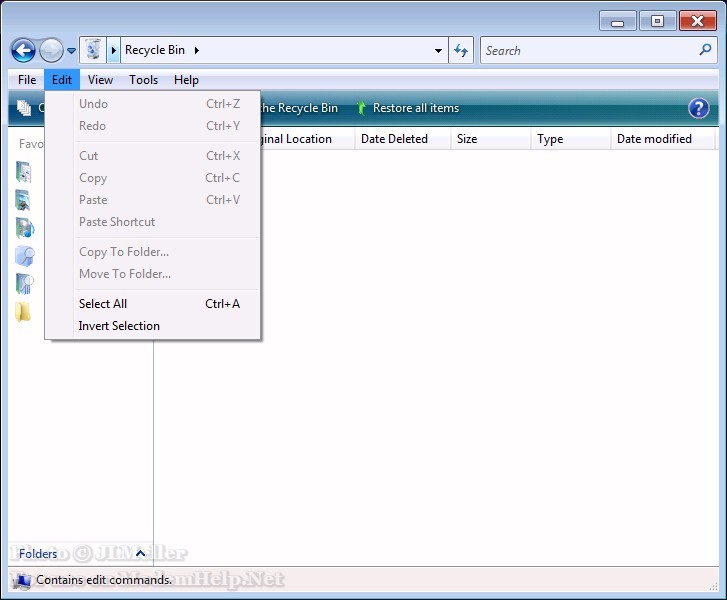This screenshot has width=727, height=600.
Task: Open the Help menu
Action: tap(186, 80)
